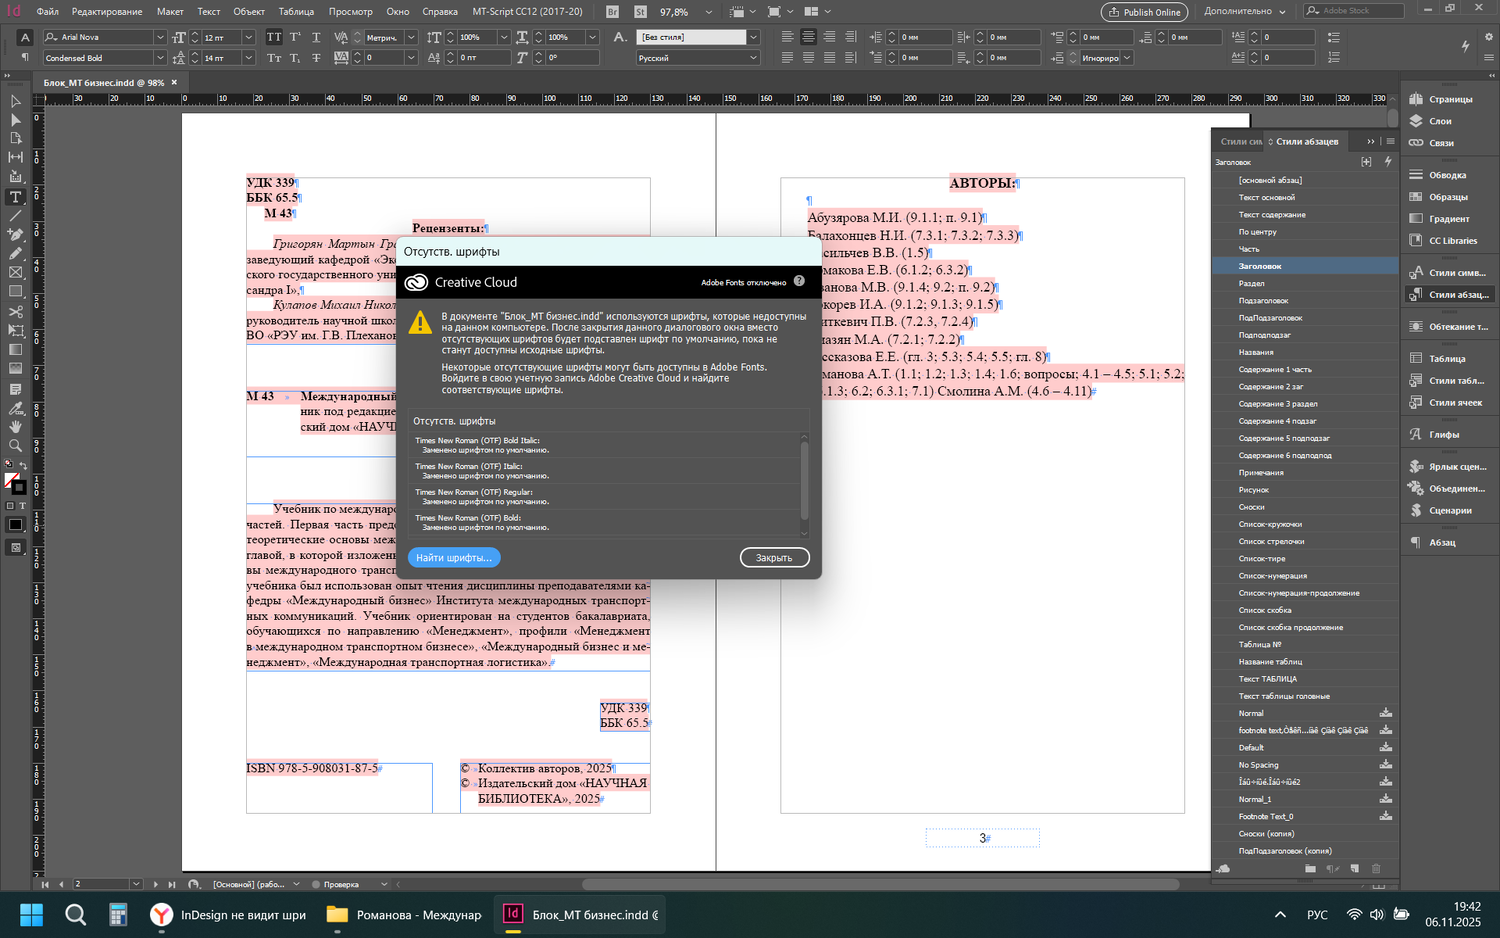Enable center paragraph alignment
The height and width of the screenshot is (938, 1500).
pos(808,37)
